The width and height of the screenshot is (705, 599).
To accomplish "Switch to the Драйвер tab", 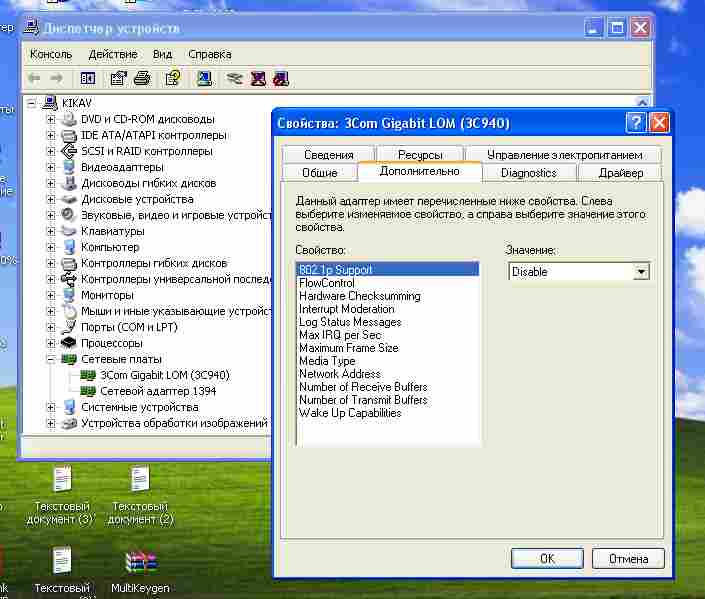I will pyautogui.click(x=620, y=173).
